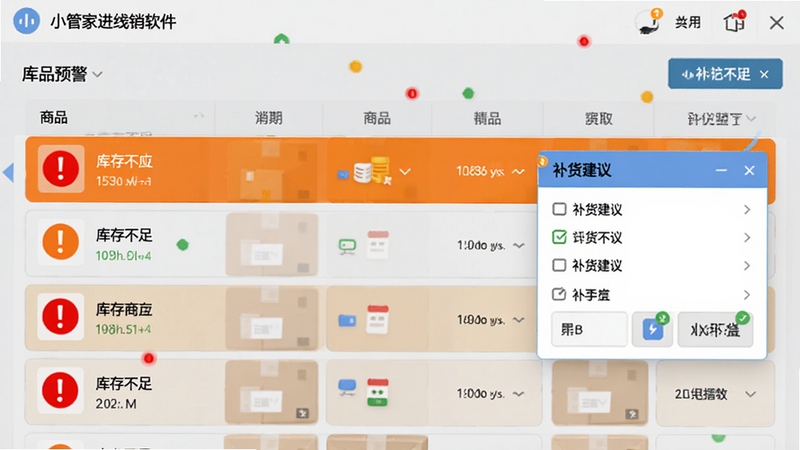Open the last column header dropdown chevron
800x450 pixels.
[751, 118]
